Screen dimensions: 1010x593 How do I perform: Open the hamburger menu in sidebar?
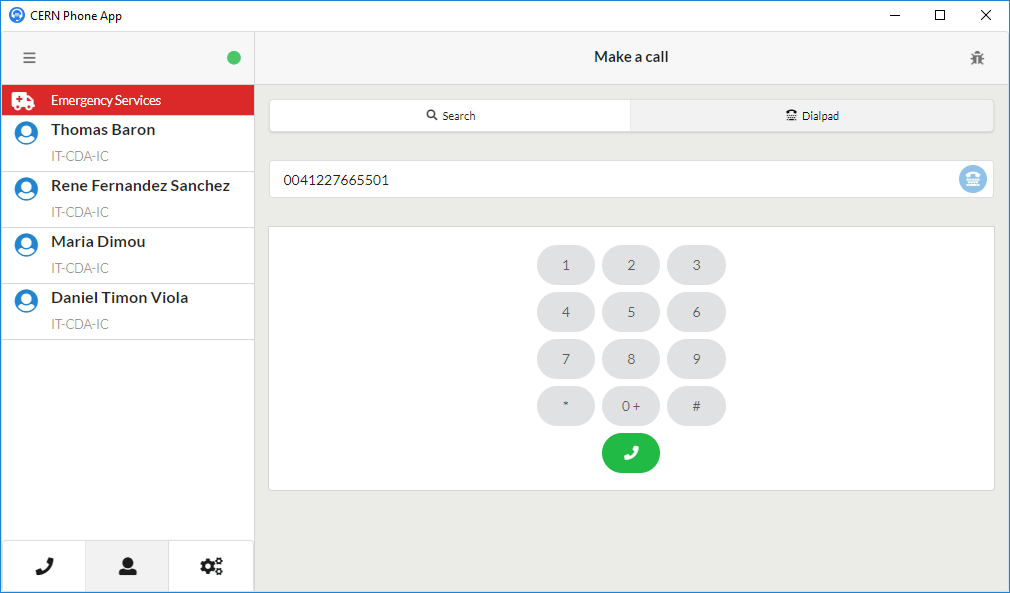click(x=29, y=58)
